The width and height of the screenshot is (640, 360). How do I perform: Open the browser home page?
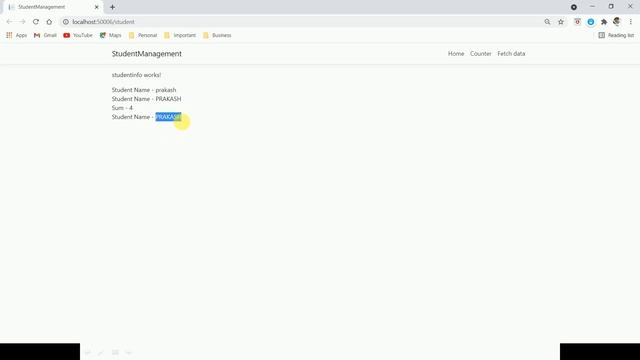tap(49, 22)
